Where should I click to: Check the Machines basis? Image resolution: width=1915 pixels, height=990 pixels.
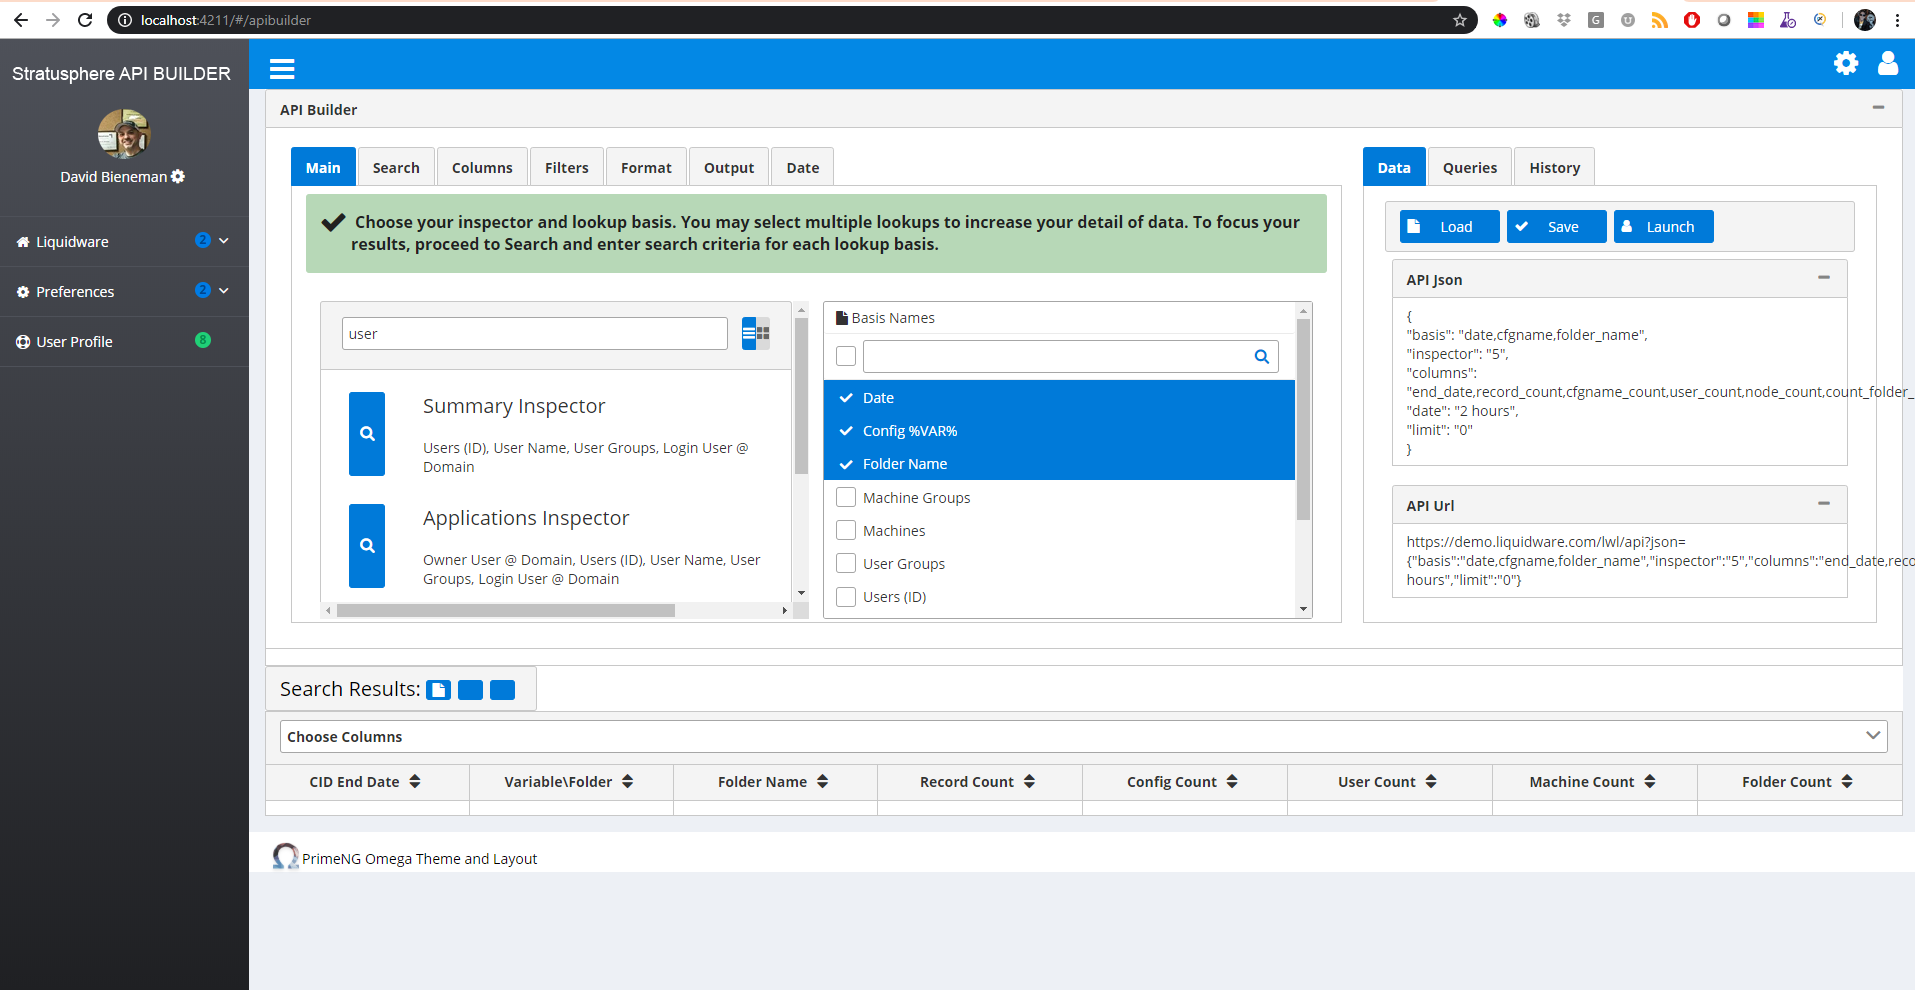point(846,530)
